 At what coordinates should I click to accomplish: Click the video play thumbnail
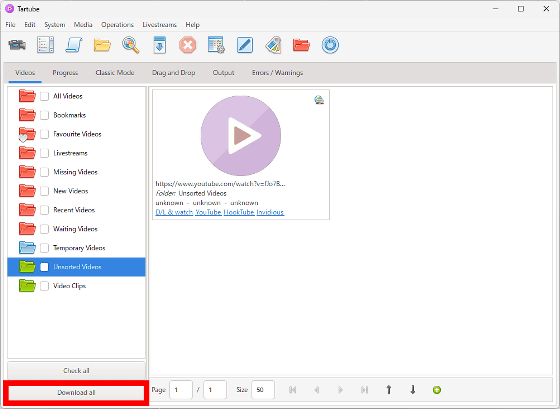[x=241, y=136]
